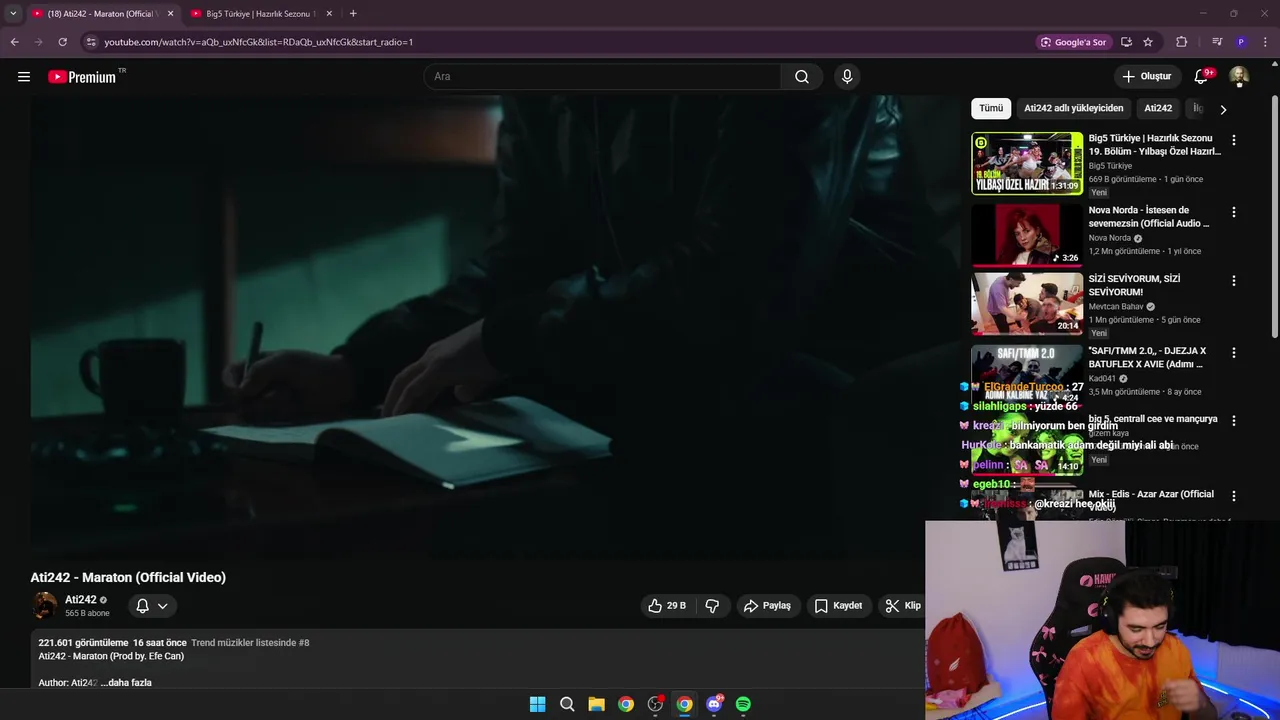Open the notifications bell with 9+ badge

(x=1202, y=76)
